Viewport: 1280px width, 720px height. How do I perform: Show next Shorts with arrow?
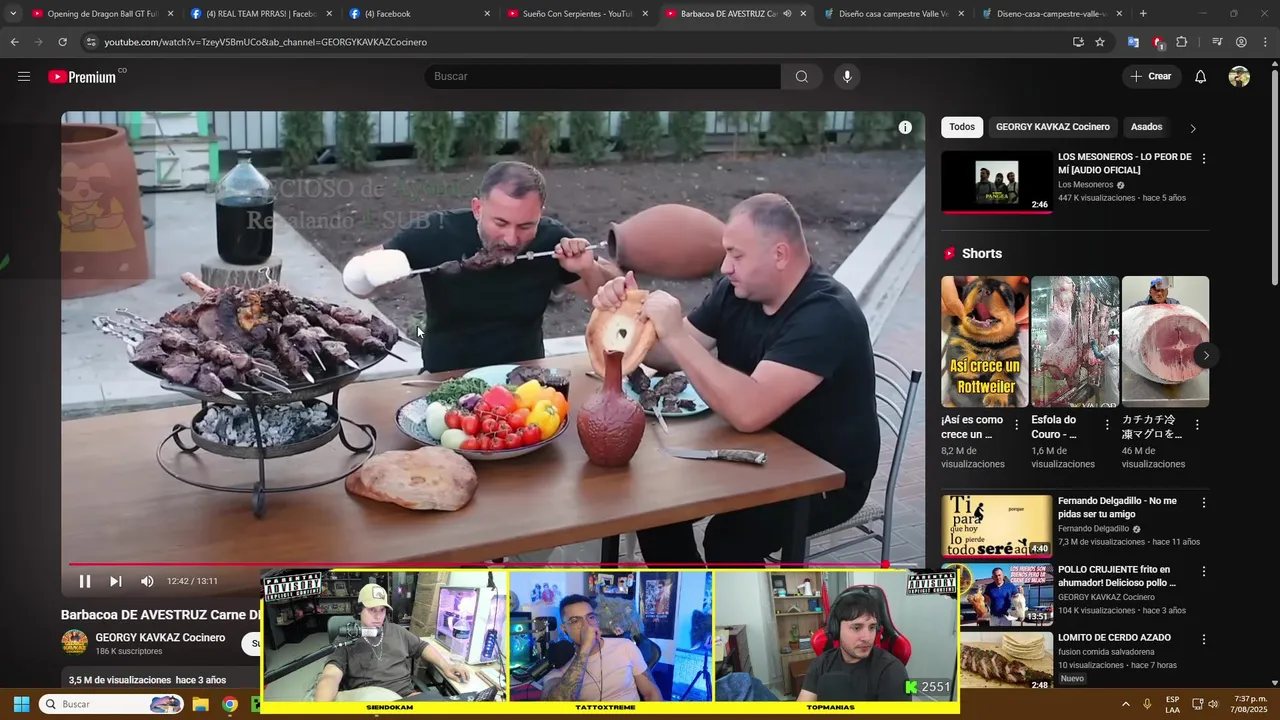click(x=1206, y=355)
